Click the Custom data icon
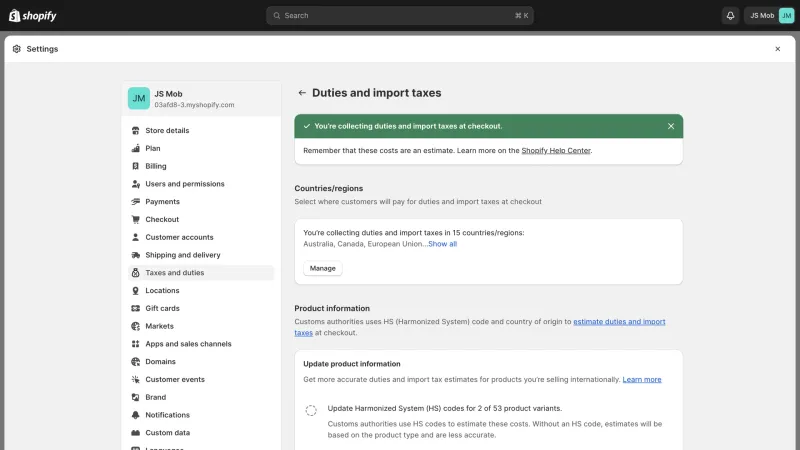 tap(135, 433)
